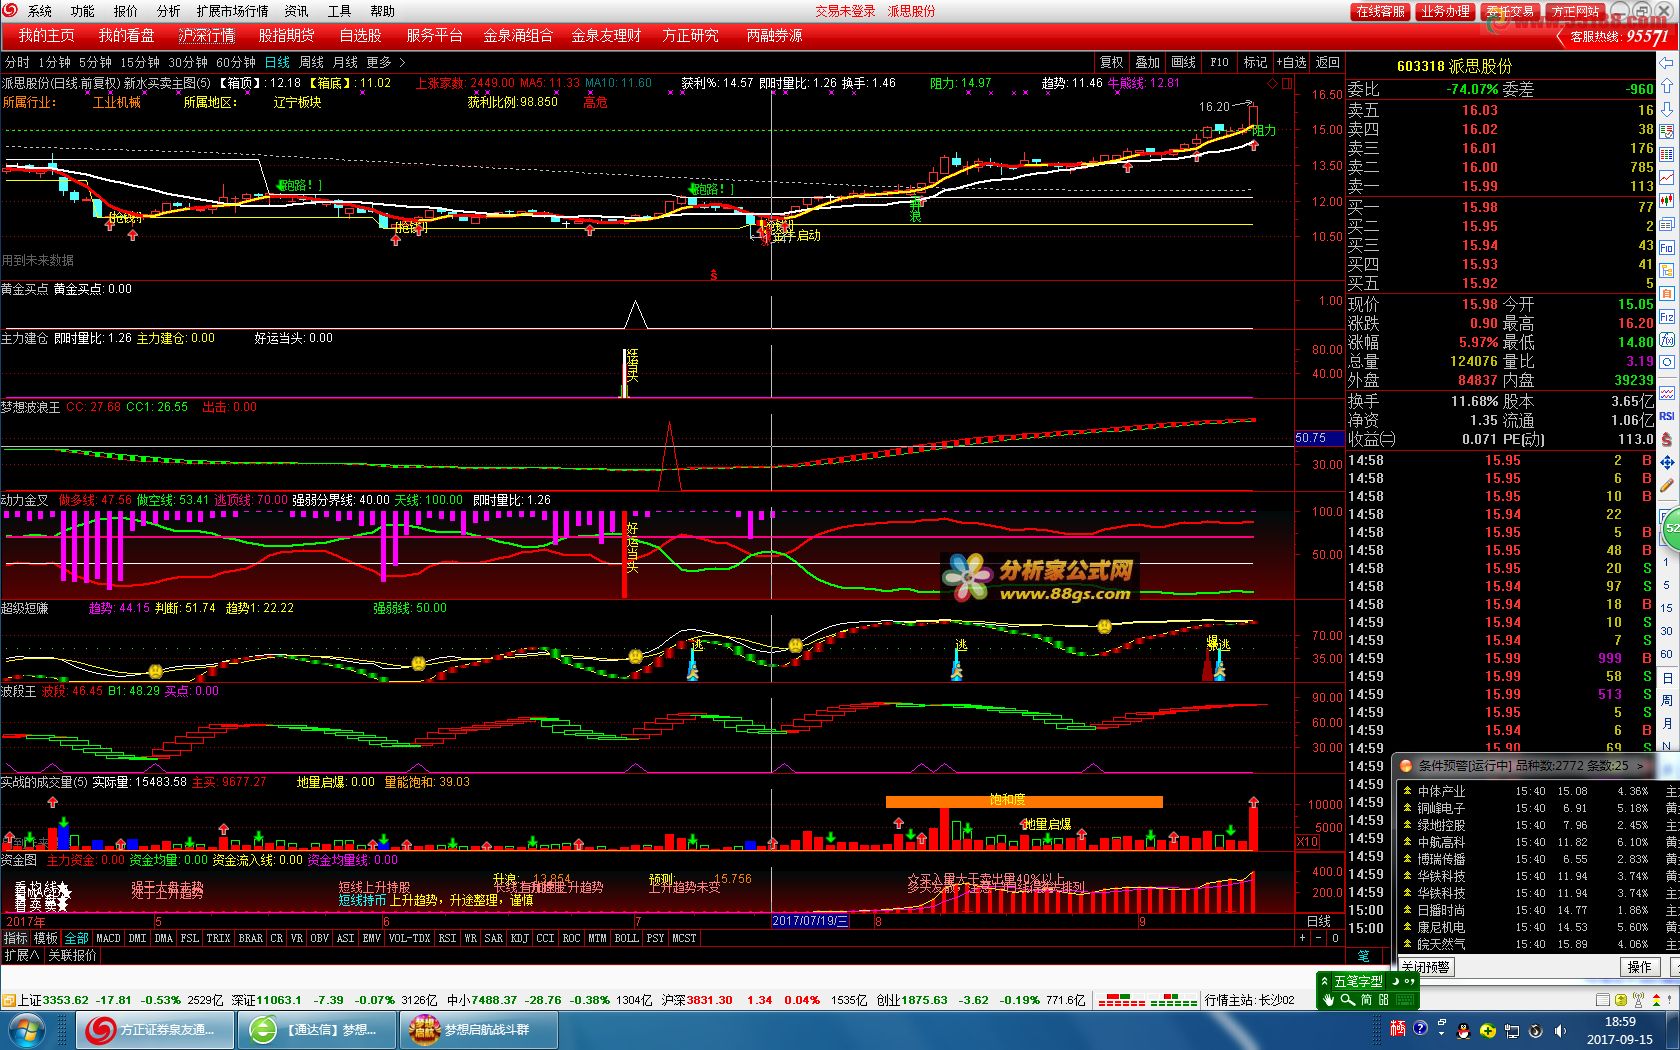Expand the 扩展∧ panel at bottom

(21, 955)
